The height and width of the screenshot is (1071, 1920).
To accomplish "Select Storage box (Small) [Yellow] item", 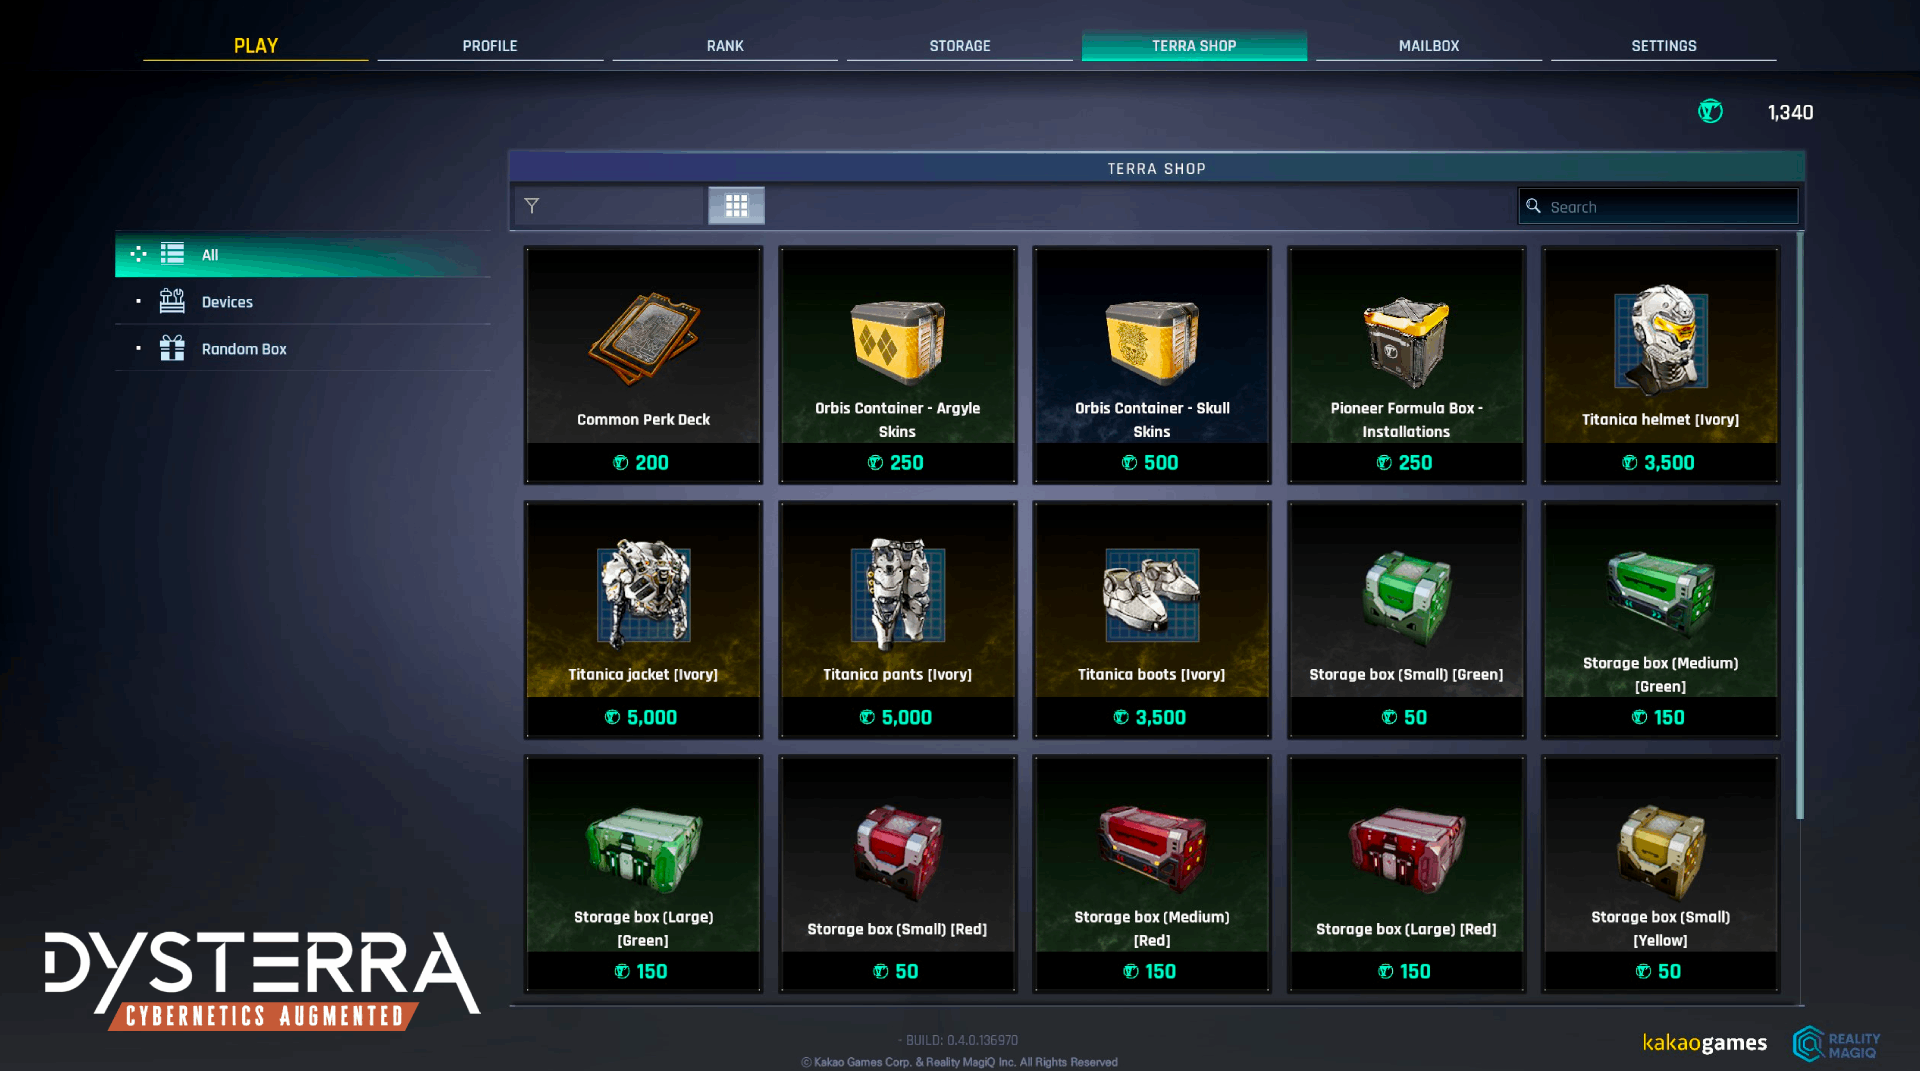I will (x=1660, y=873).
